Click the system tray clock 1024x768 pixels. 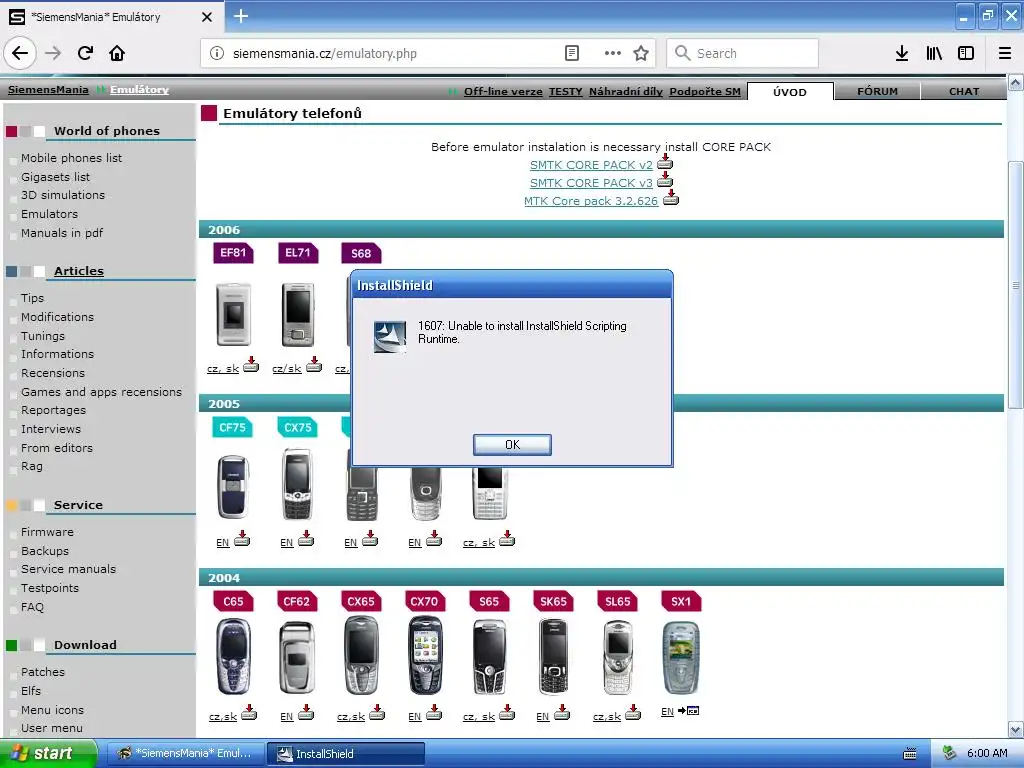(x=987, y=753)
